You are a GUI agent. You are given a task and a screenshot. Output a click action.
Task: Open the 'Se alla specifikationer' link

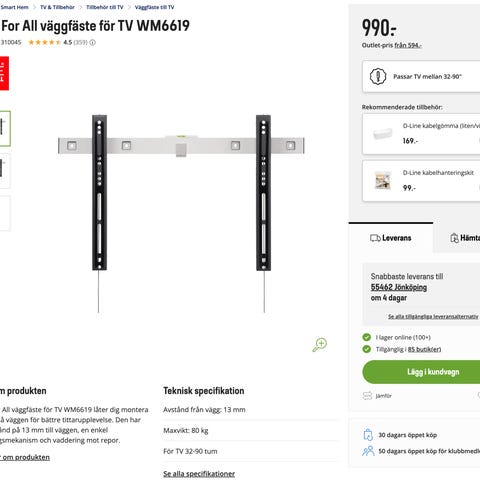click(x=199, y=474)
